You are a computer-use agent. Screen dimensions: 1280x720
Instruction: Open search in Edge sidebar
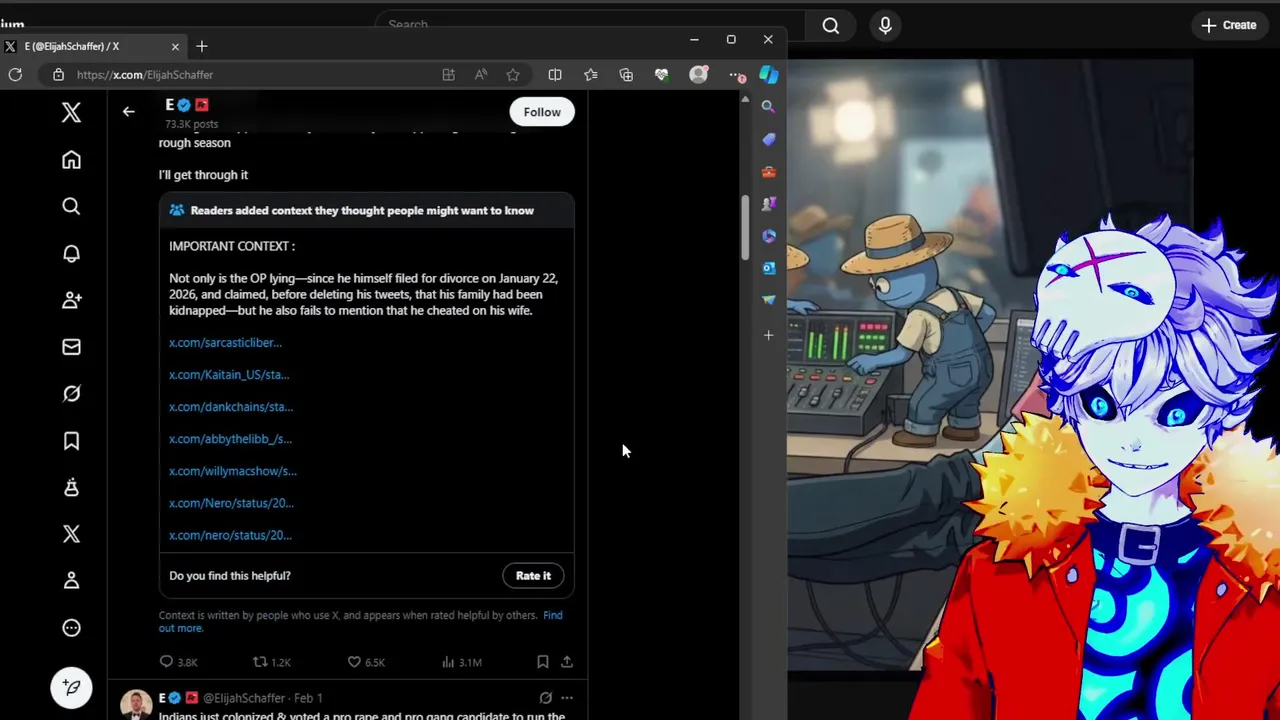pyautogui.click(x=768, y=107)
